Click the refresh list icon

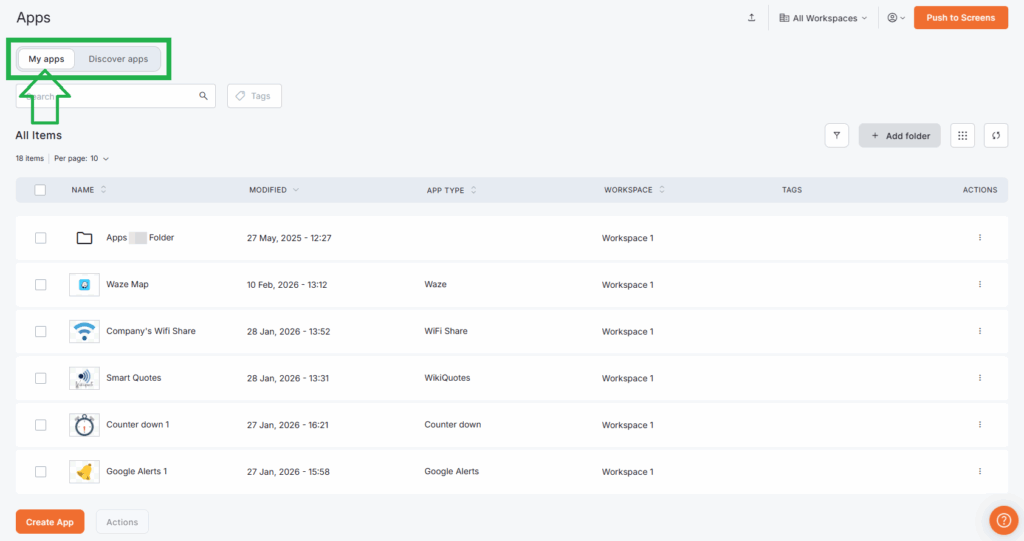point(995,136)
